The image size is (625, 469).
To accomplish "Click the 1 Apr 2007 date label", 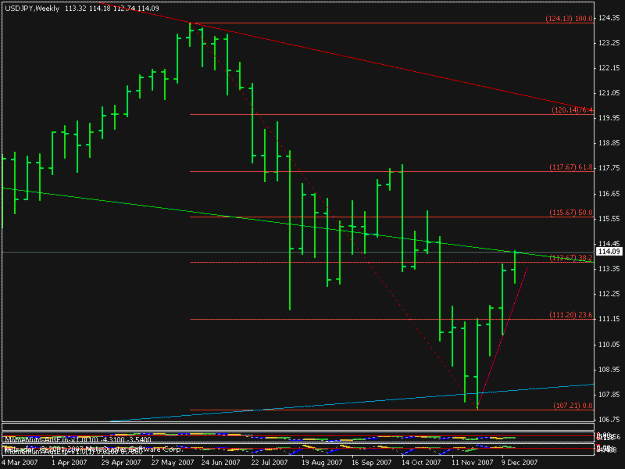I will 69,463.
